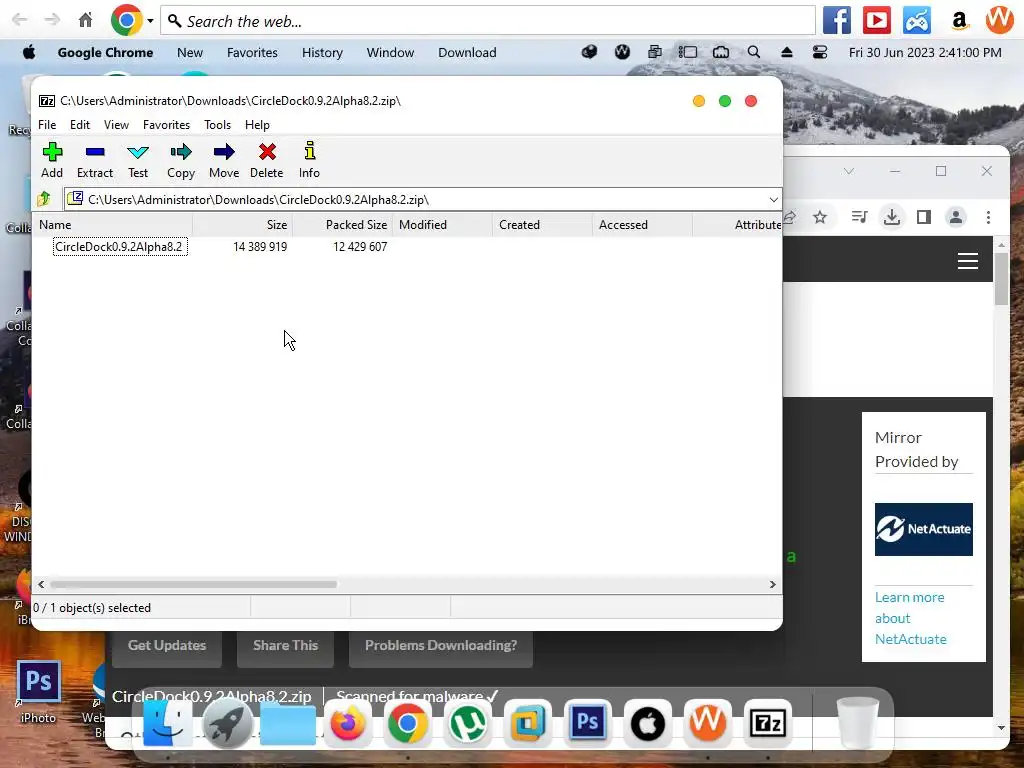
Task: Click the home icon in top browser bar
Action: click(x=86, y=20)
